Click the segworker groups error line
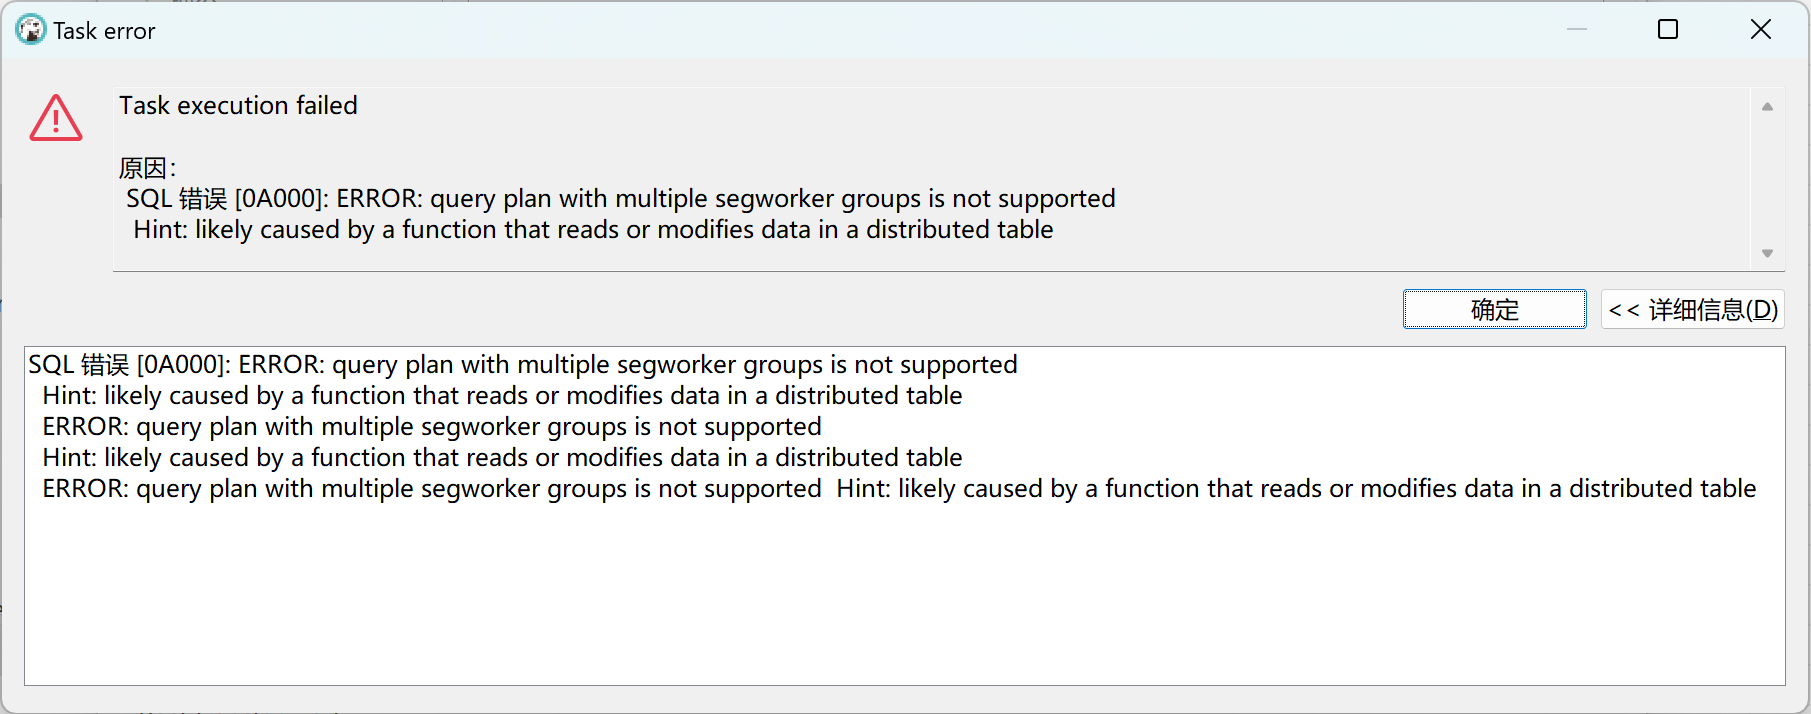Image resolution: width=1811 pixels, height=714 pixels. (524, 364)
